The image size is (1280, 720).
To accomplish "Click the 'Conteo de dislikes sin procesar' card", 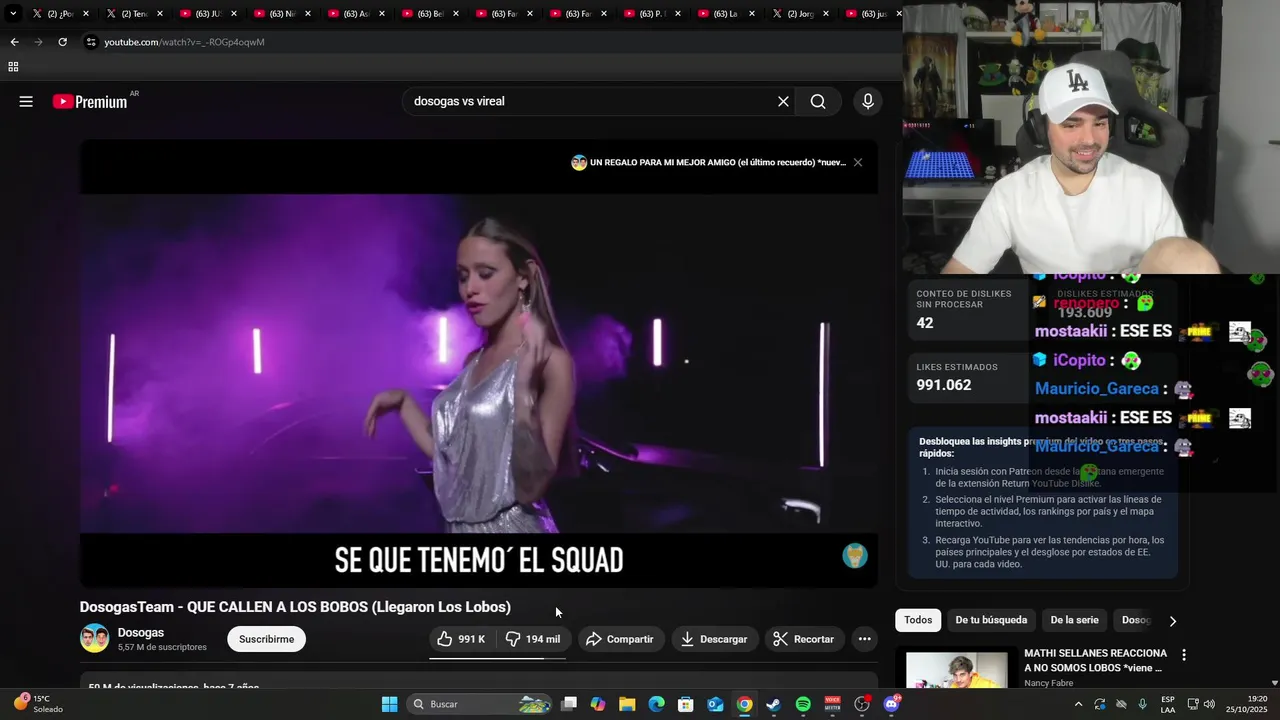I will pyautogui.click(x=968, y=310).
